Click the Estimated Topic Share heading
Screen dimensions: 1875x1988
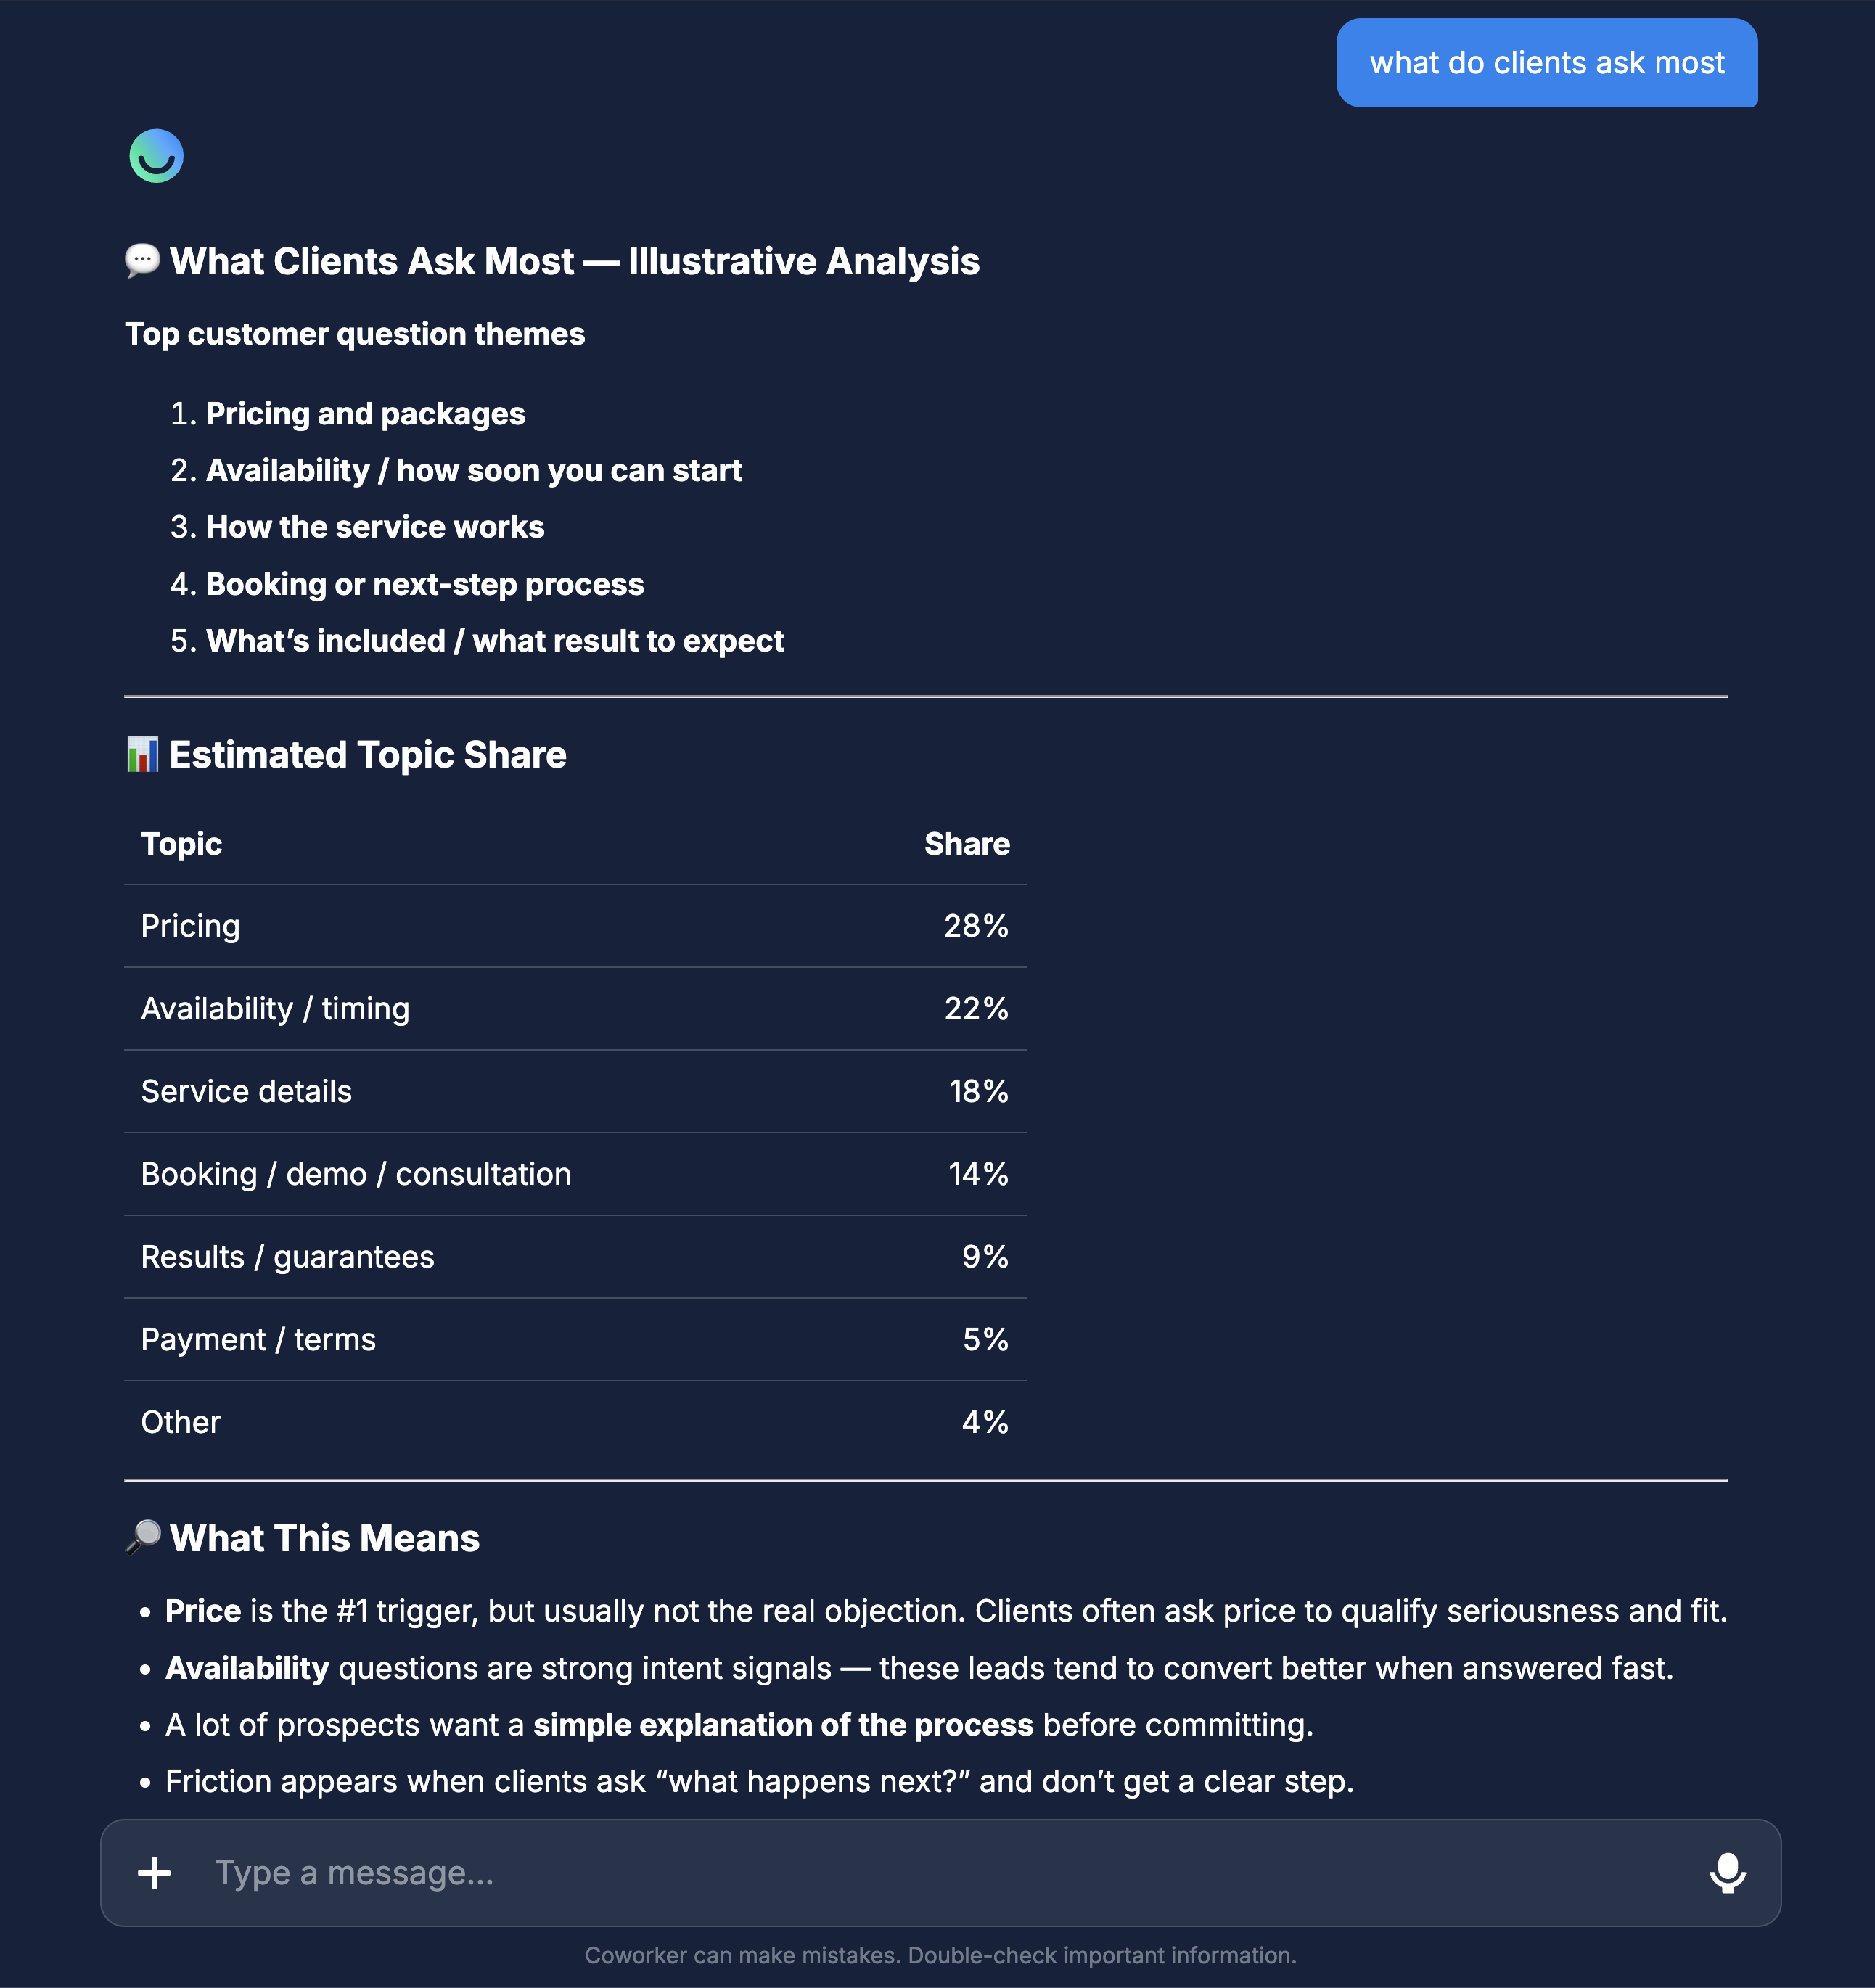[x=367, y=755]
